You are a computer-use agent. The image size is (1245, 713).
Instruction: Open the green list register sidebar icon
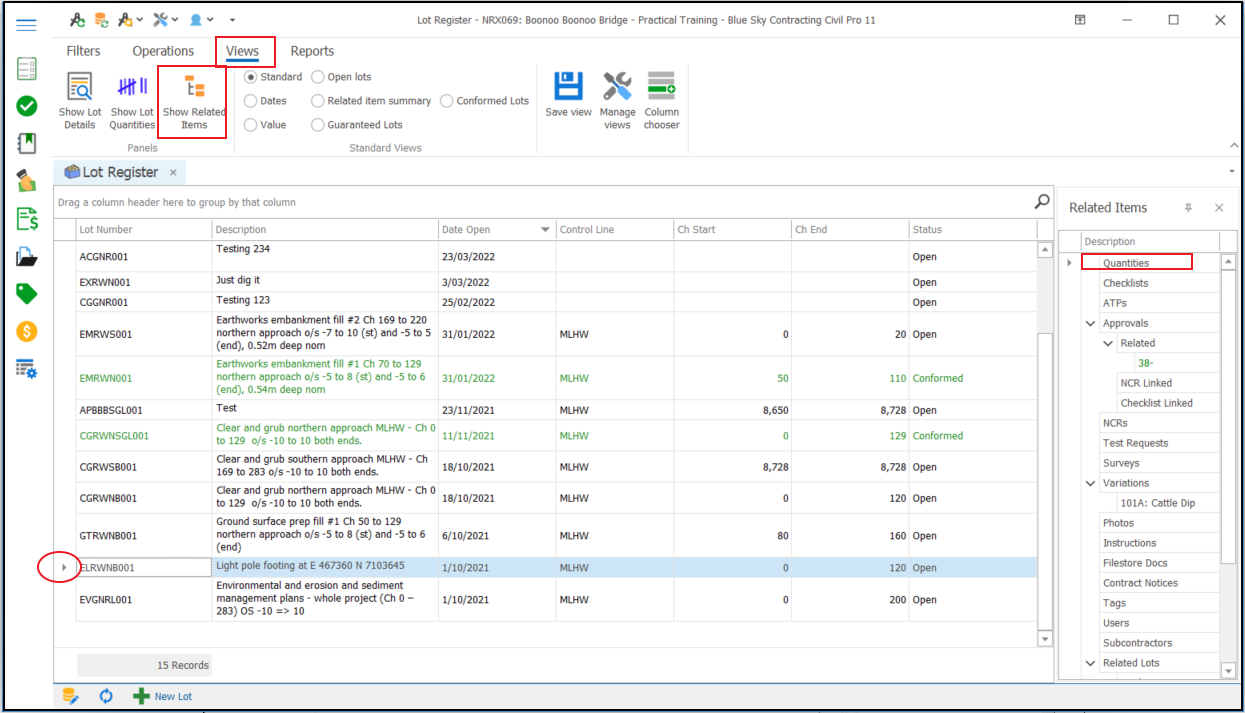click(27, 69)
